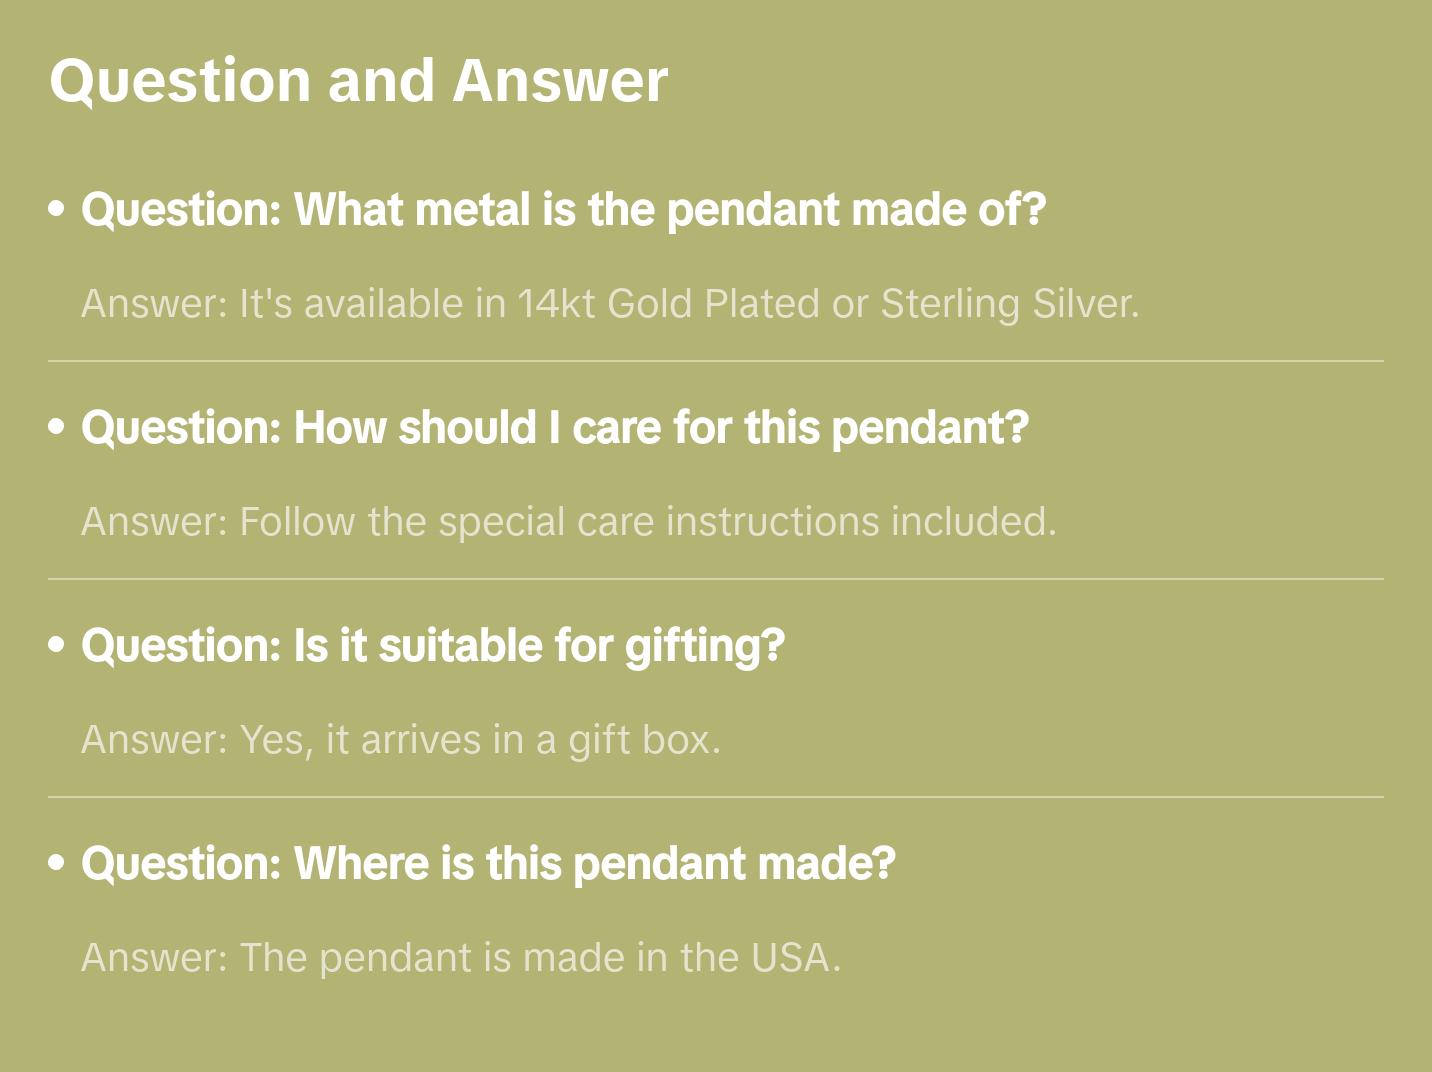This screenshot has width=1432, height=1072.
Task: Click the bullet beside the gifting question
Action: click(x=57, y=645)
